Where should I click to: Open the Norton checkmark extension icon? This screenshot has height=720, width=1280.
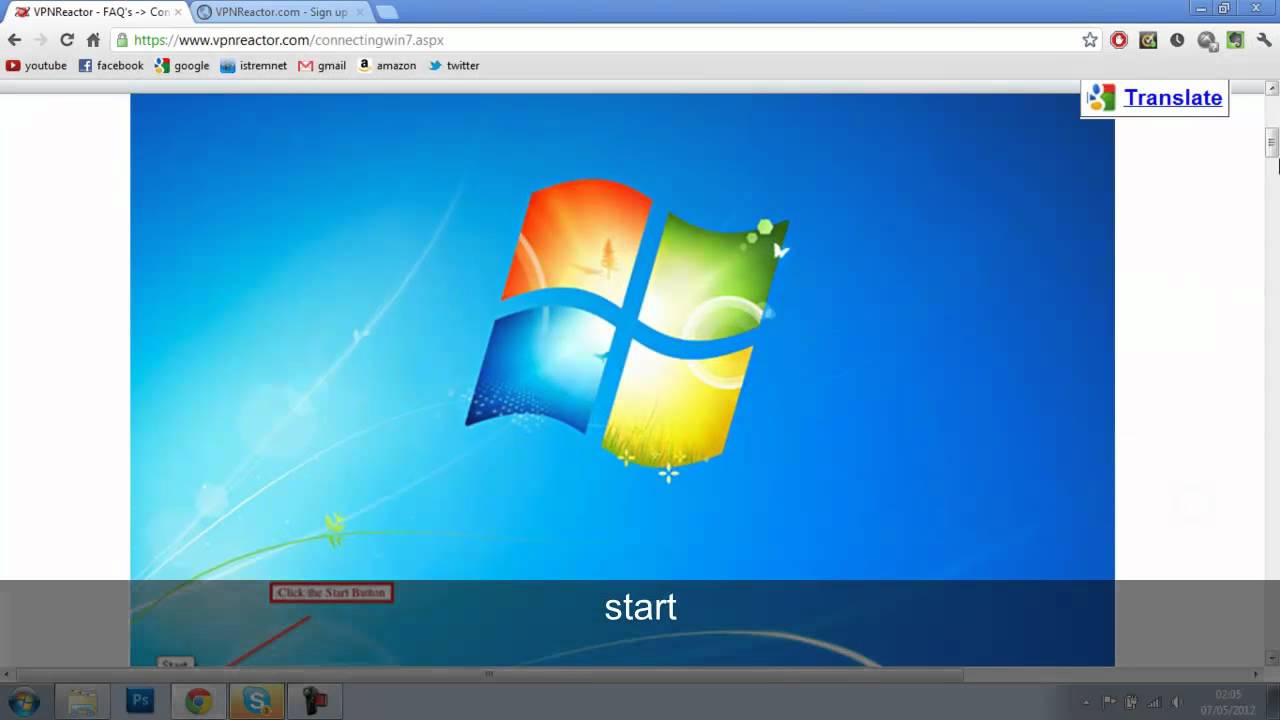(1148, 40)
